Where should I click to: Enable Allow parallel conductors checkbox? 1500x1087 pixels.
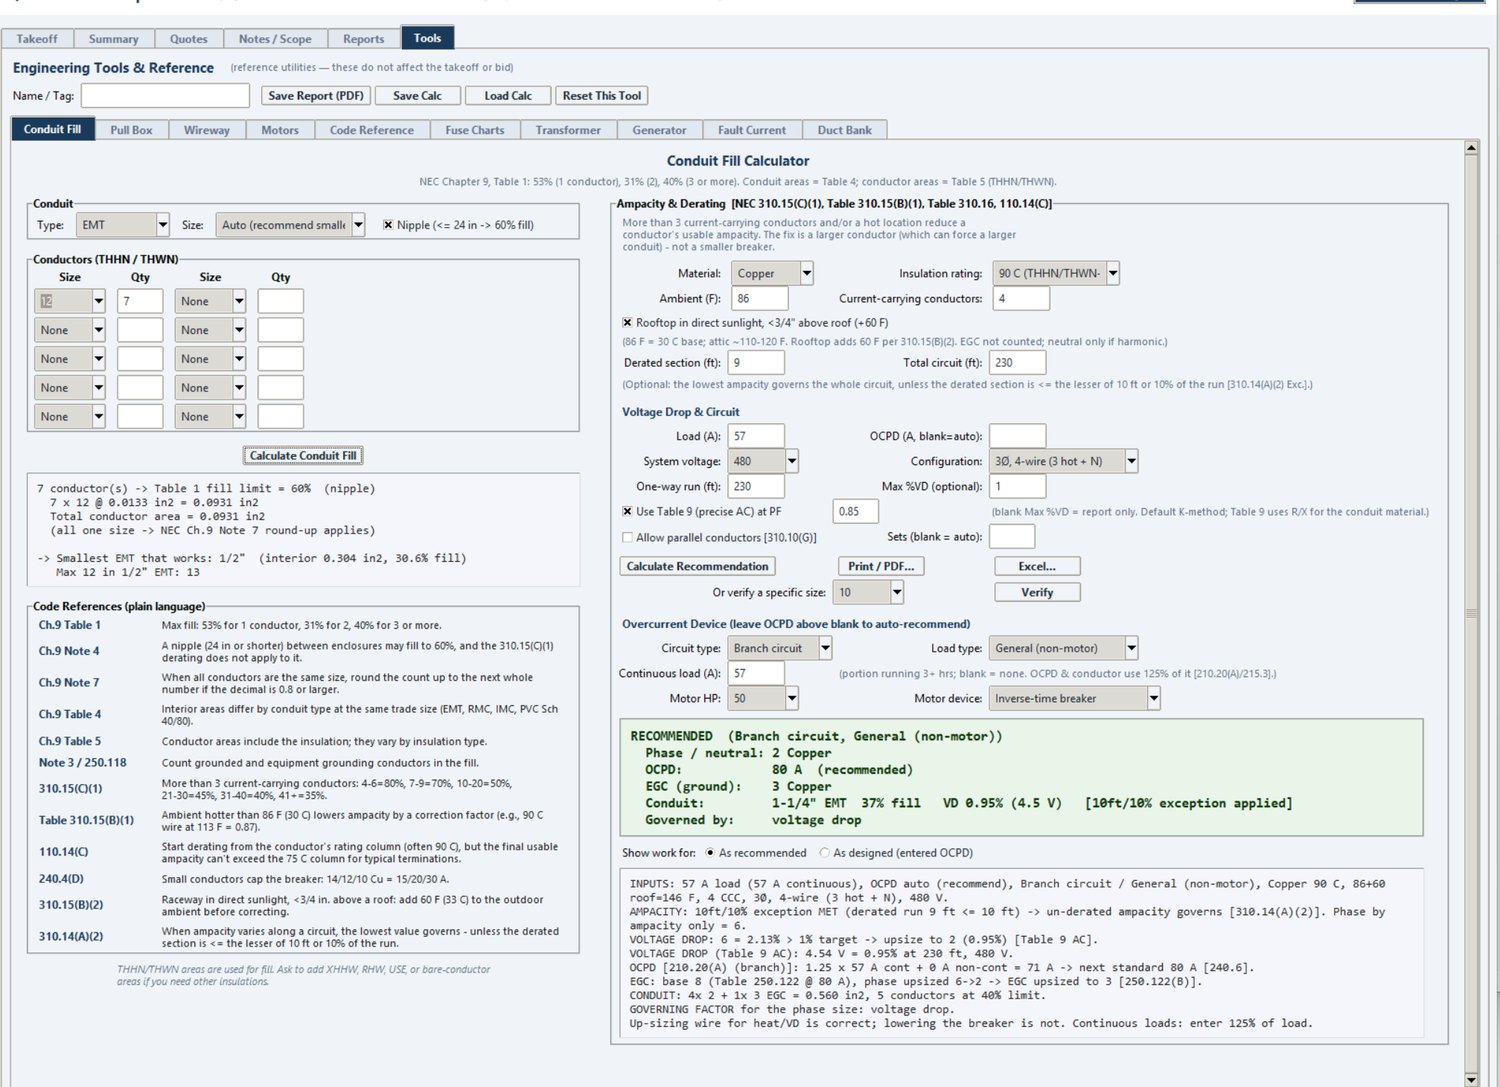pyautogui.click(x=627, y=537)
